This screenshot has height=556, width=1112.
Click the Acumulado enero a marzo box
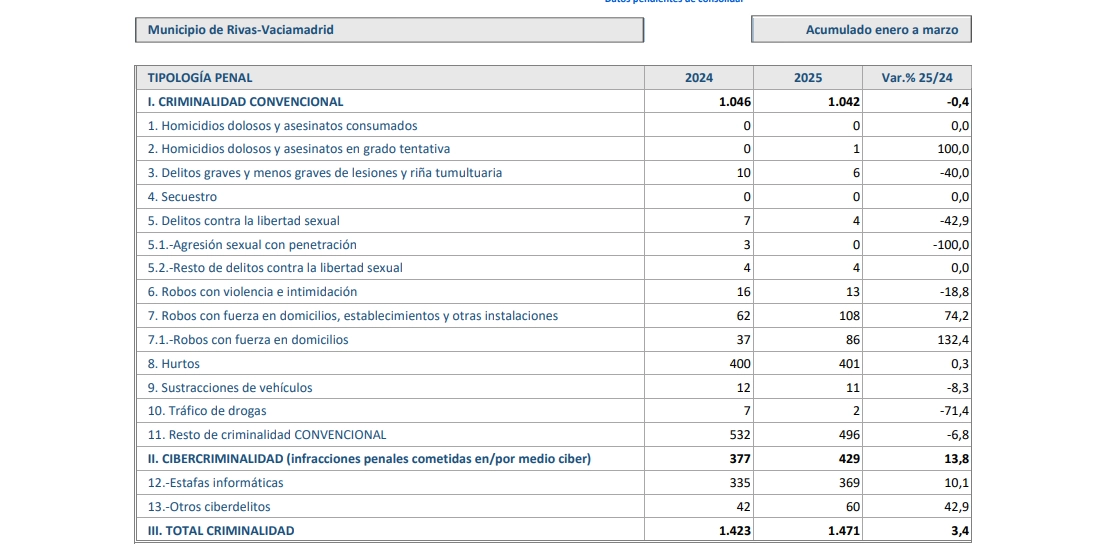(861, 30)
